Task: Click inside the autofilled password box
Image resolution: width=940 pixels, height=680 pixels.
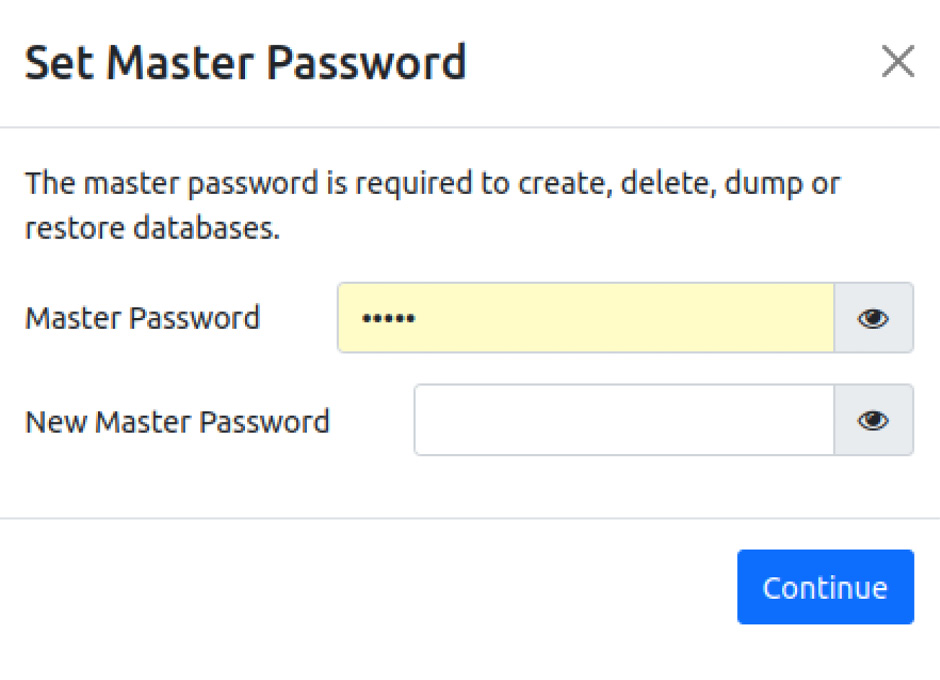Action: pos(586,318)
